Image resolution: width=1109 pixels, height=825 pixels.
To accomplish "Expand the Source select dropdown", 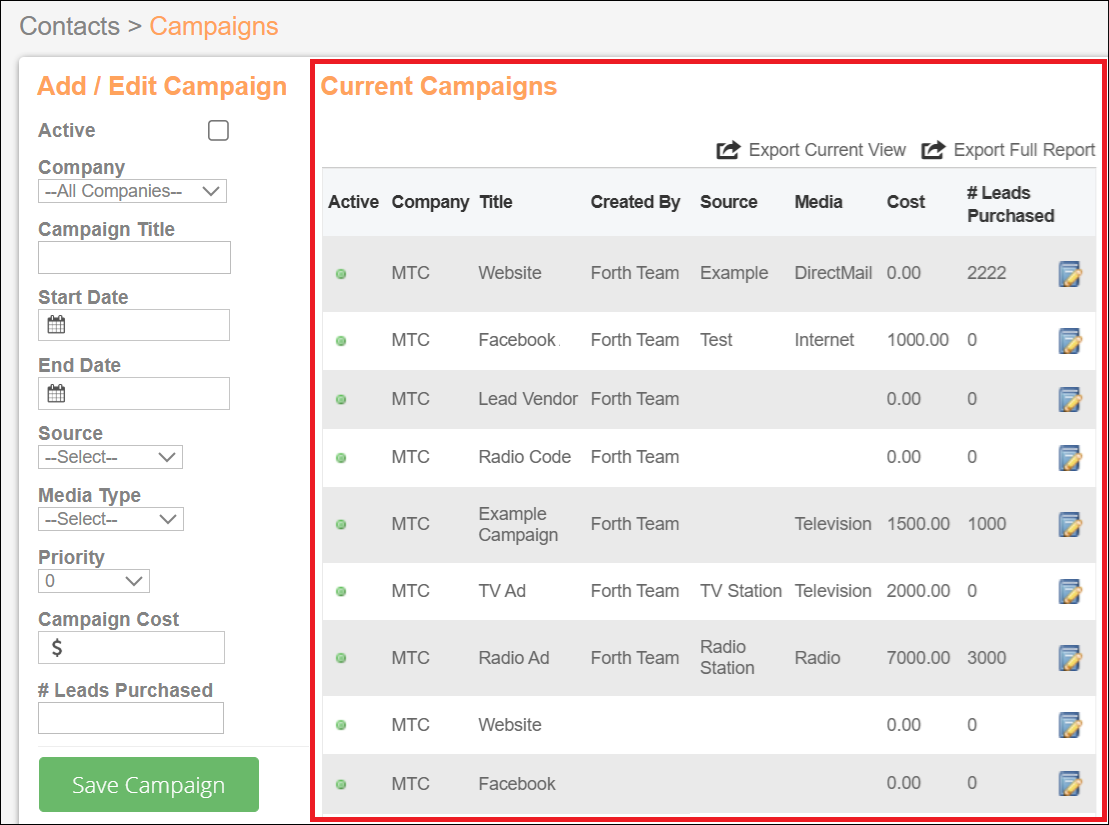I will click(110, 457).
